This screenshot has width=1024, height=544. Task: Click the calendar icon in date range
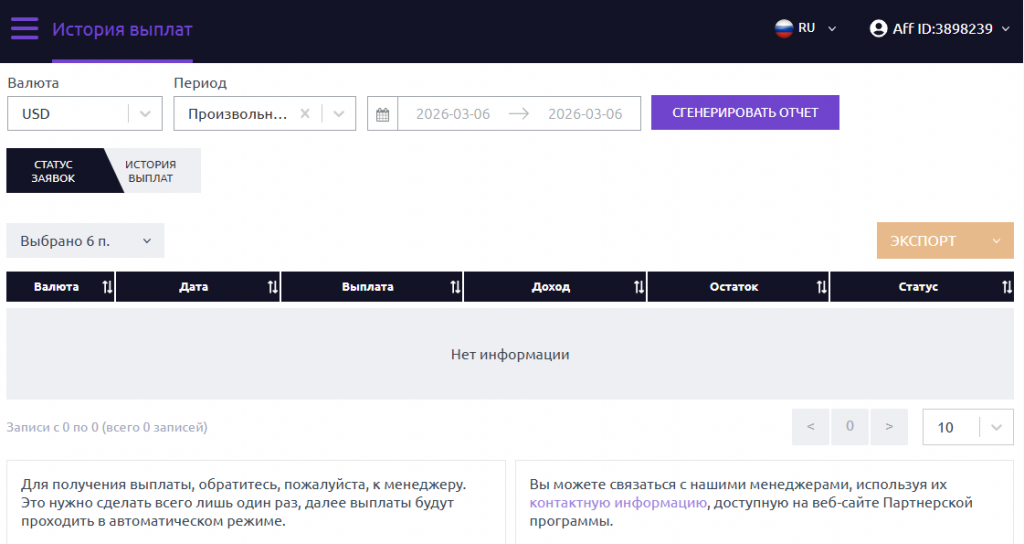pyautogui.click(x=382, y=114)
